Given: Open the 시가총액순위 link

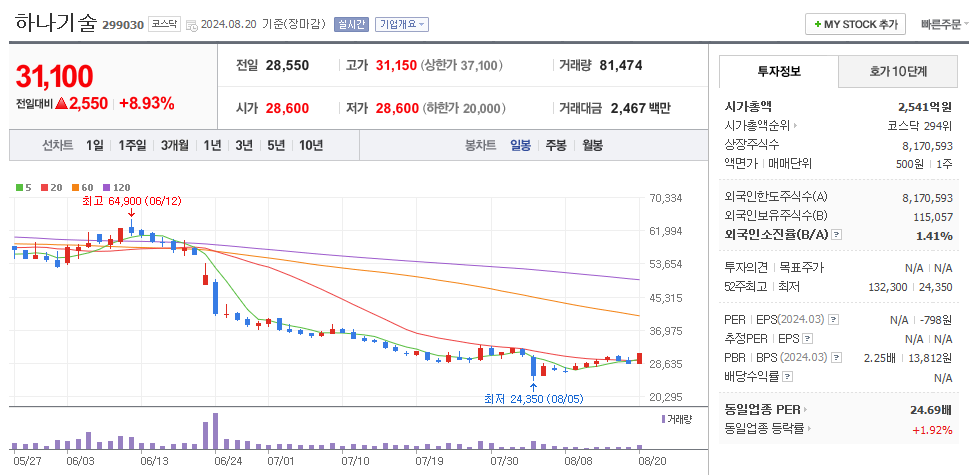Looking at the screenshot, I should 757,126.
